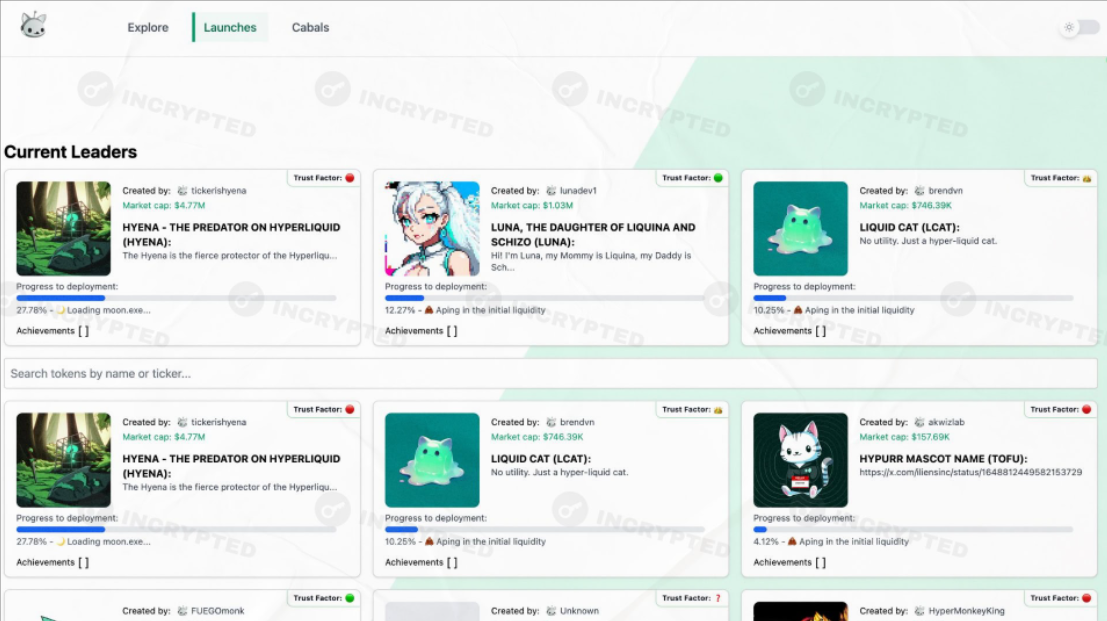Image resolution: width=1107 pixels, height=621 pixels.
Task: Click green Trust Factor dot on LUNA card
Action: 718,178
